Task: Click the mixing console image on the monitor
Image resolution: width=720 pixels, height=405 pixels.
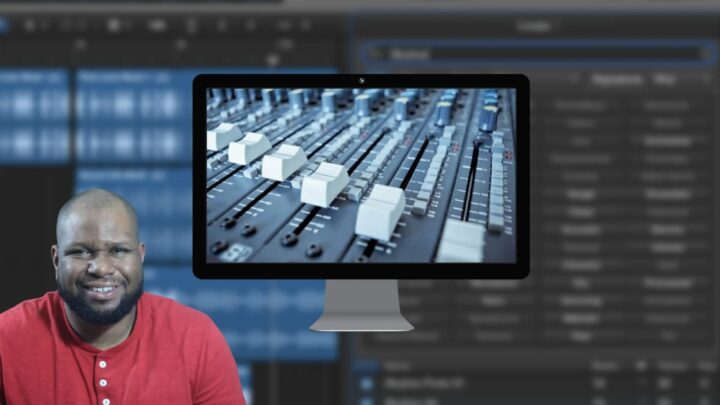Action: click(x=361, y=175)
